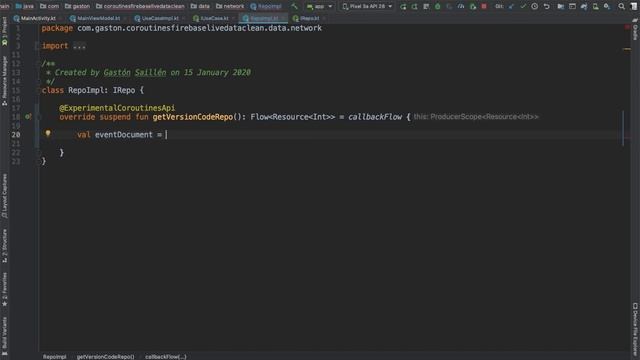640x360 pixels.
Task: Click the Make Project hammer icon
Action: (294, 6)
